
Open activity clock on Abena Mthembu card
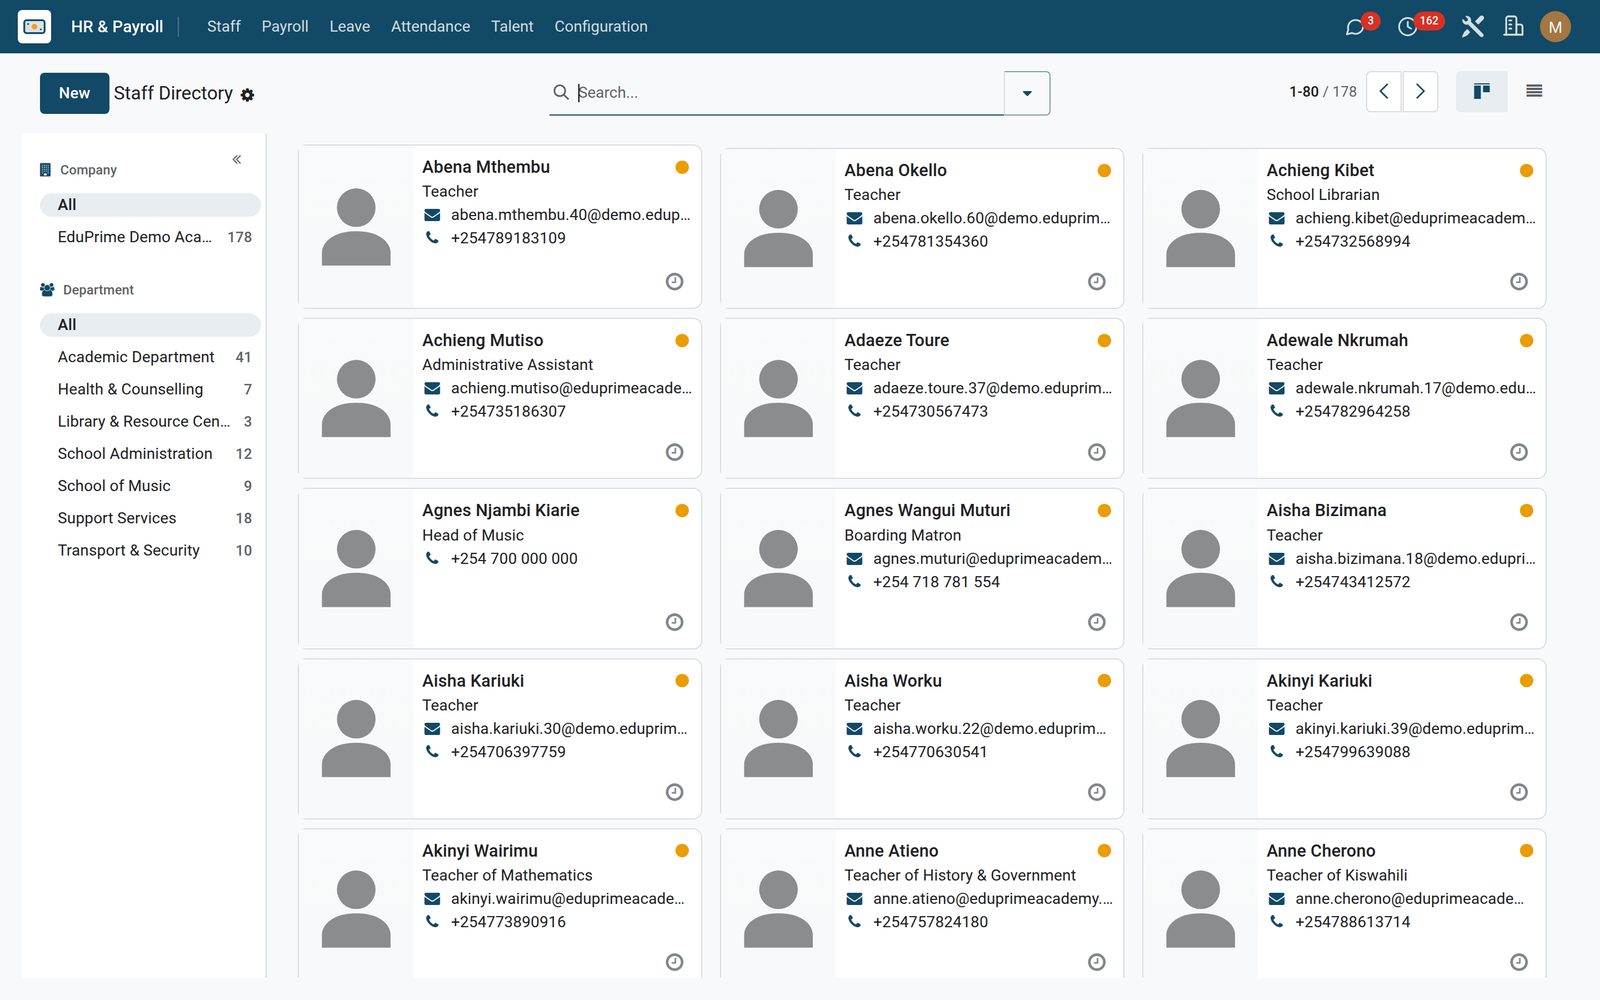(675, 282)
